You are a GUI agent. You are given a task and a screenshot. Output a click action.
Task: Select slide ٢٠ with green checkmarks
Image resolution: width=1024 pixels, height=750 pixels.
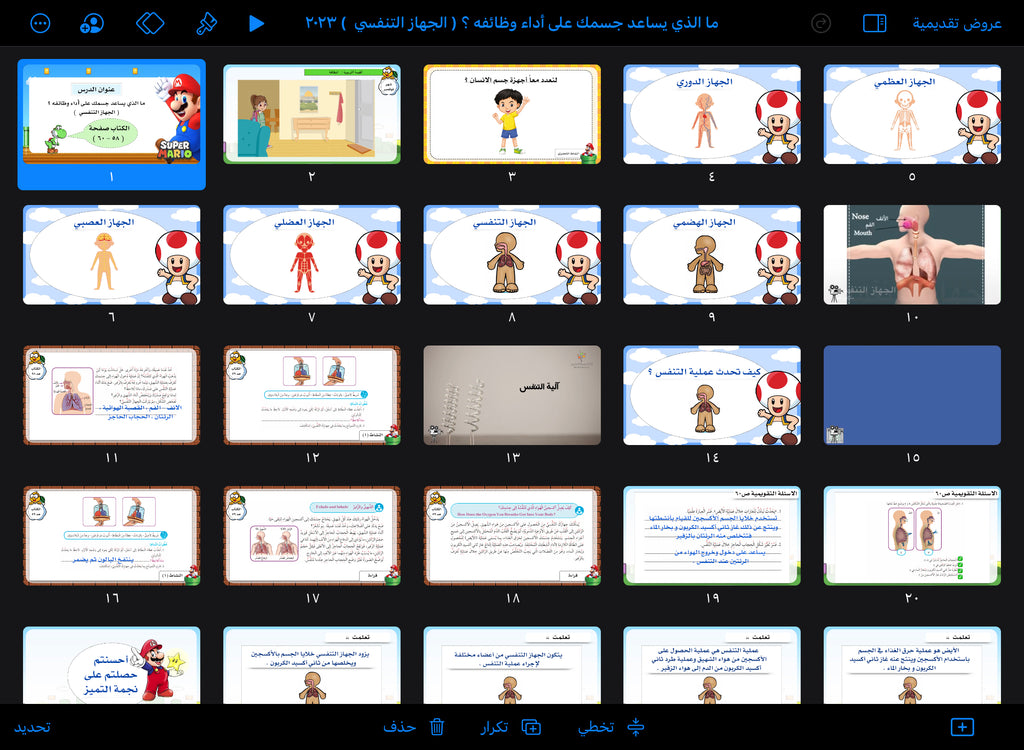(x=912, y=536)
